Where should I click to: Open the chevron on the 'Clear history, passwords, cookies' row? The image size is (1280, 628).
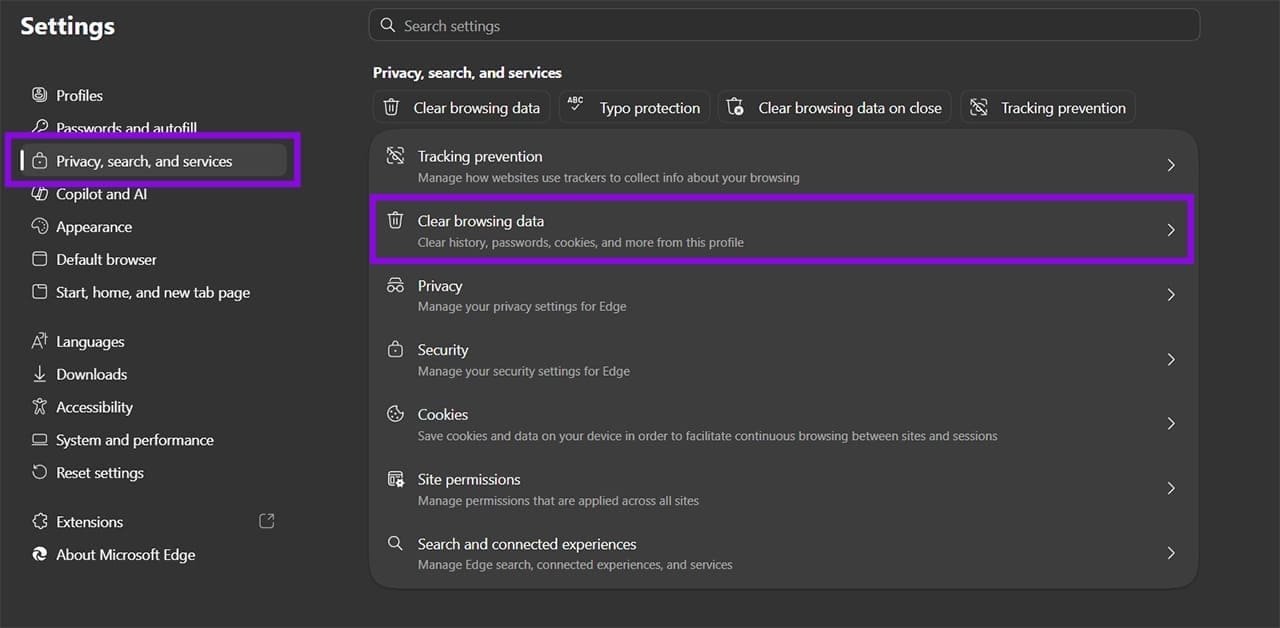tap(1171, 230)
